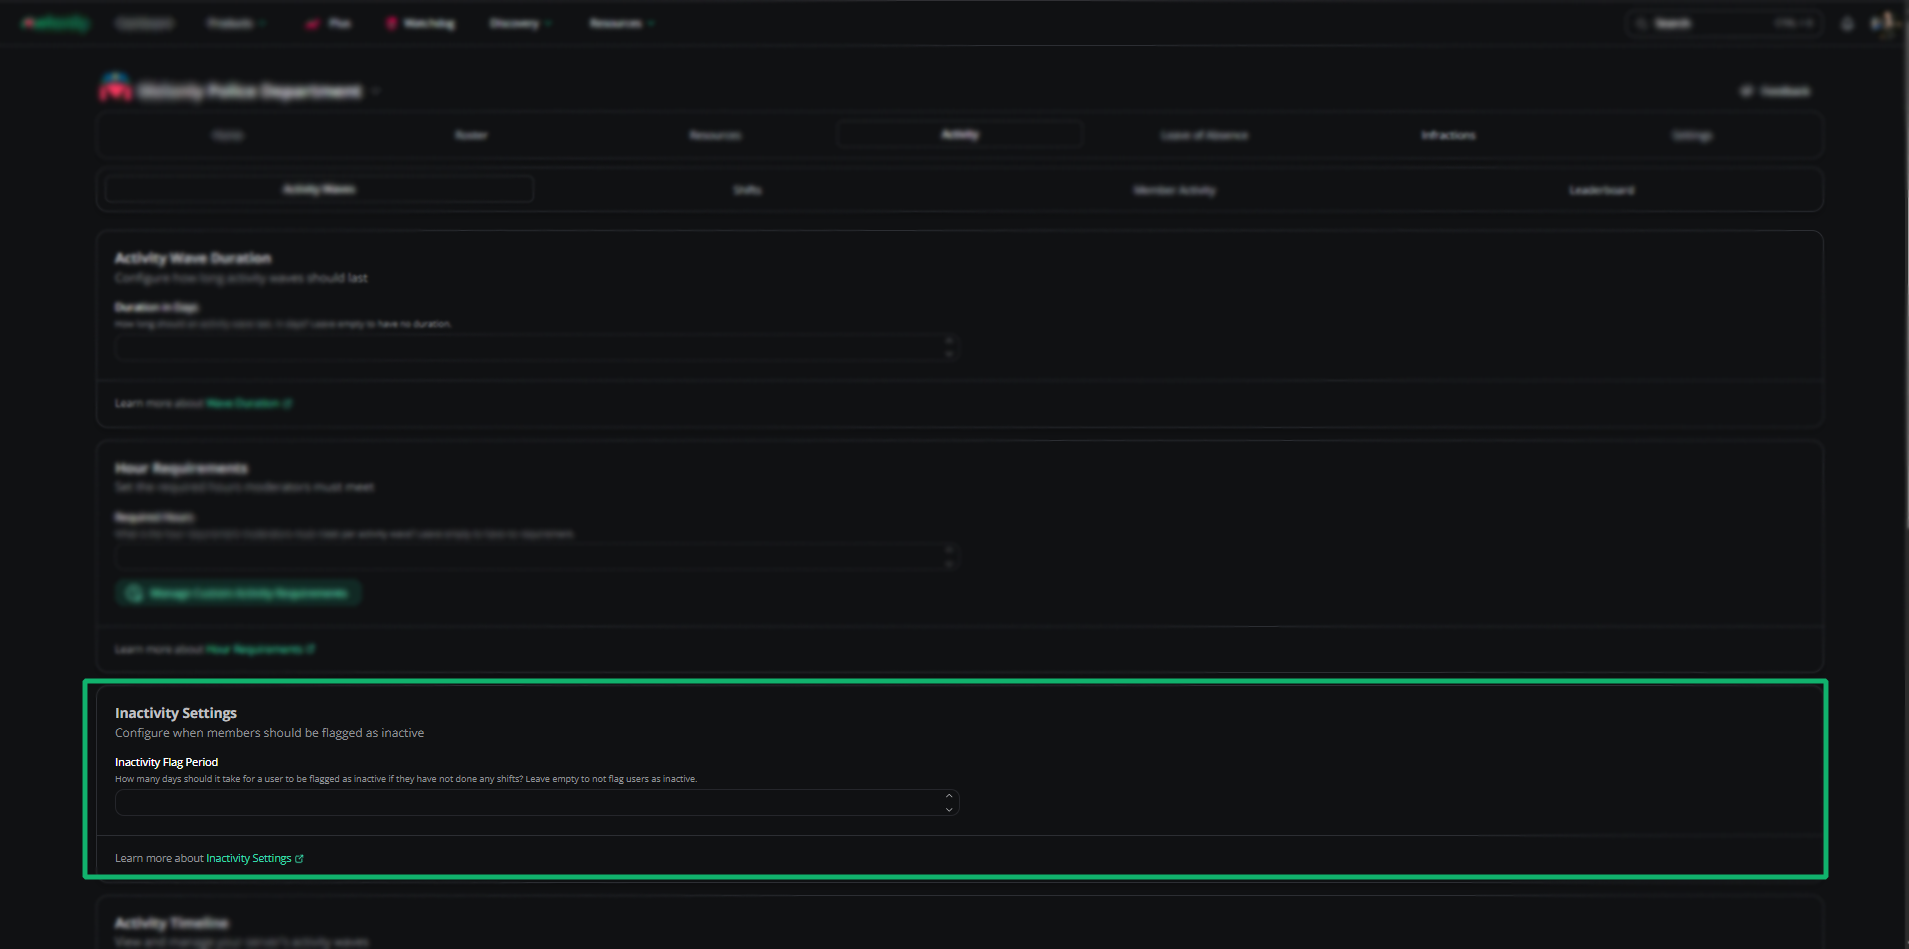Focus the Search box in top bar
Screen dimensions: 1909x949
point(1723,23)
